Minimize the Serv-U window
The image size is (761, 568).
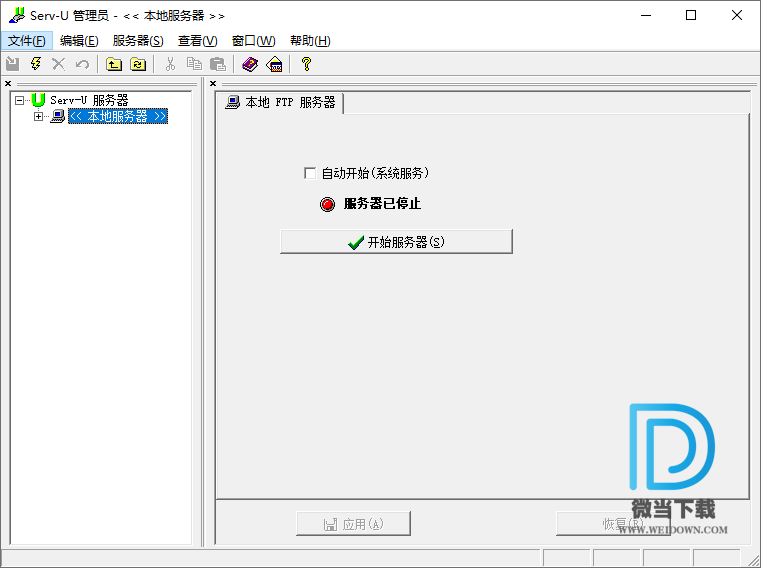[646, 16]
